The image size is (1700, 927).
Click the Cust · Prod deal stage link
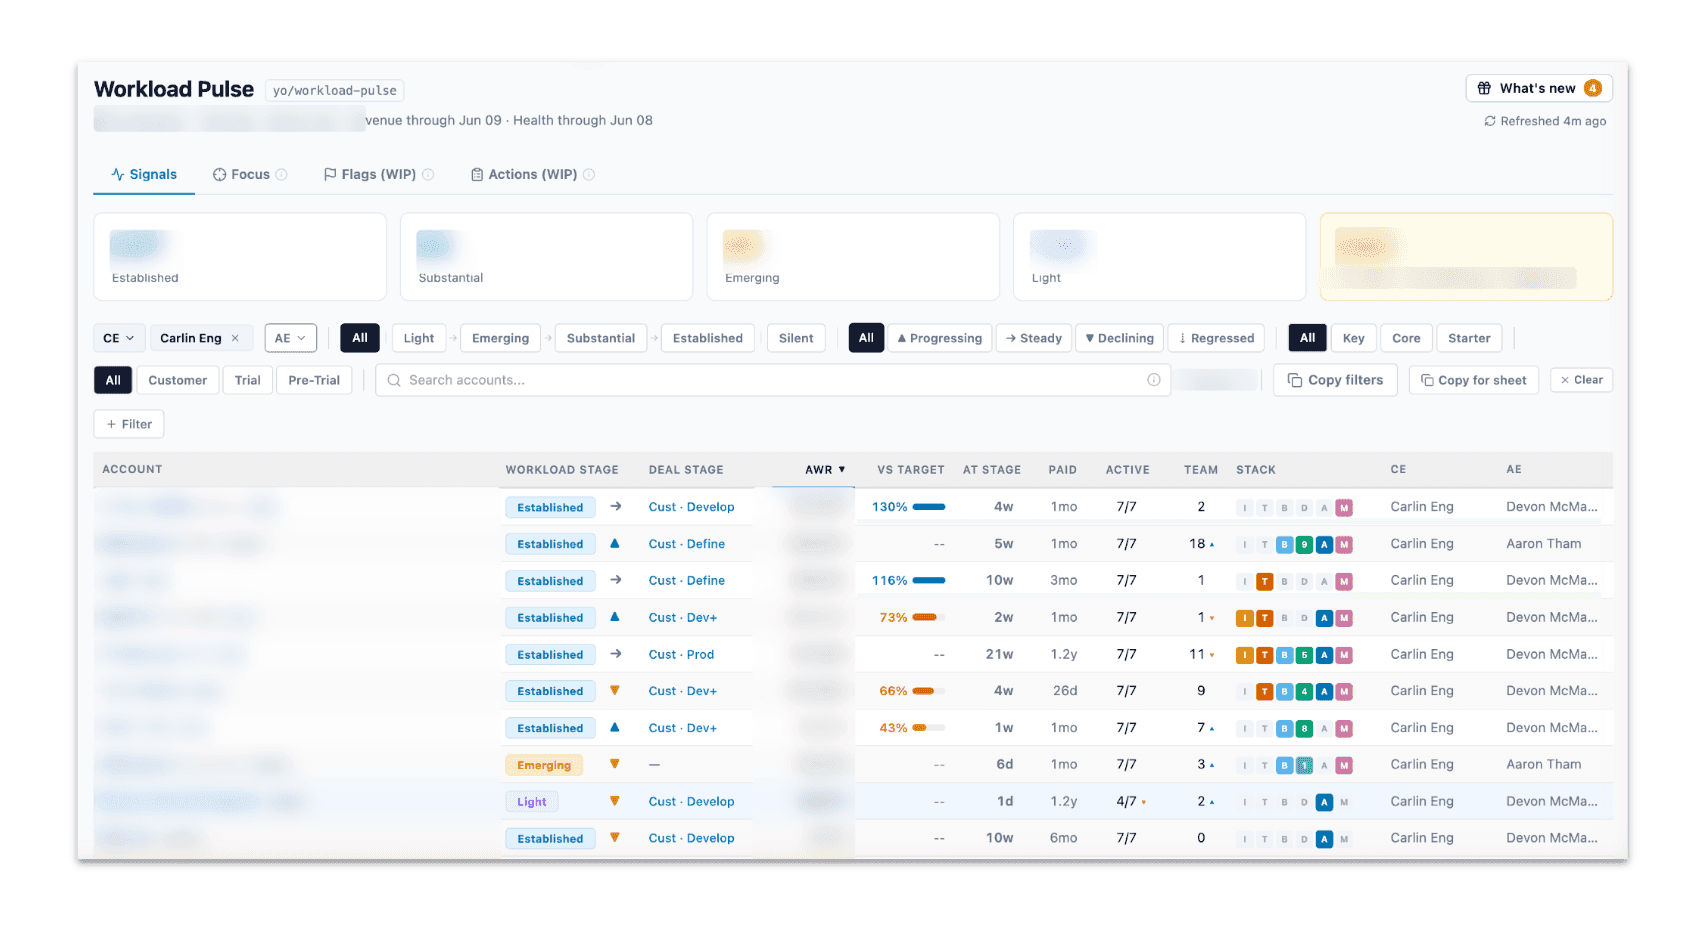pyautogui.click(x=681, y=655)
